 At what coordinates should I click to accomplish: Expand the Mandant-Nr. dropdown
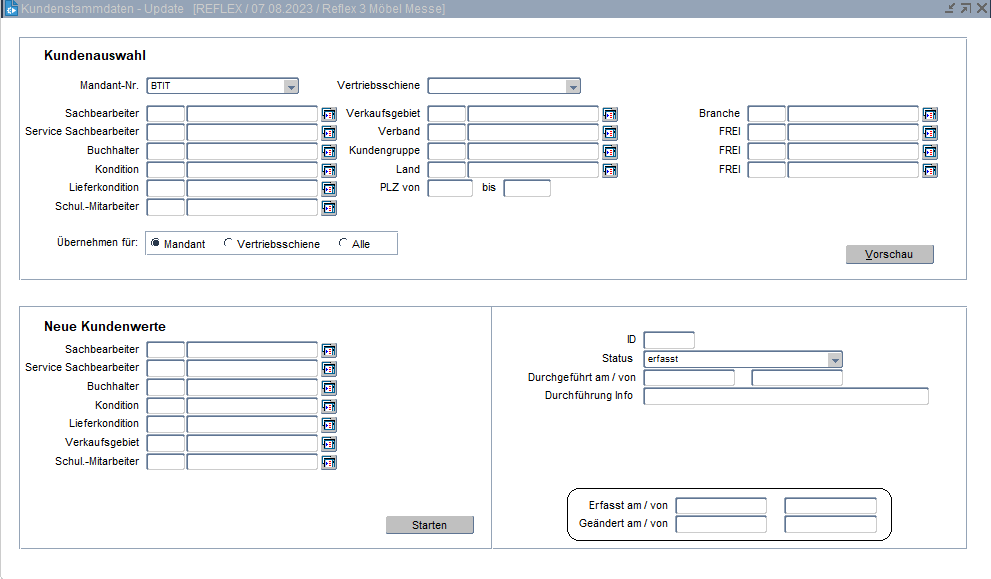click(291, 87)
